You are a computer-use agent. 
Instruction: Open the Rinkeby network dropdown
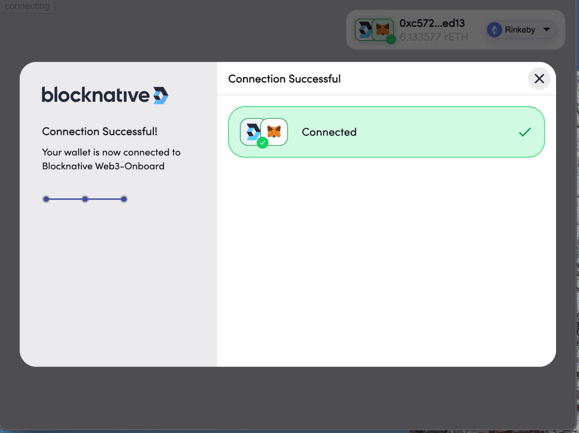(521, 30)
